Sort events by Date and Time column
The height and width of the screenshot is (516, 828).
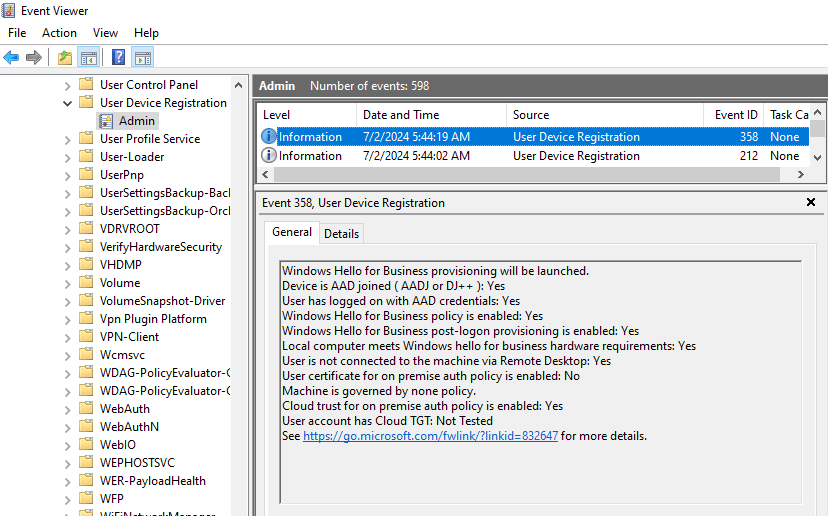(400, 115)
